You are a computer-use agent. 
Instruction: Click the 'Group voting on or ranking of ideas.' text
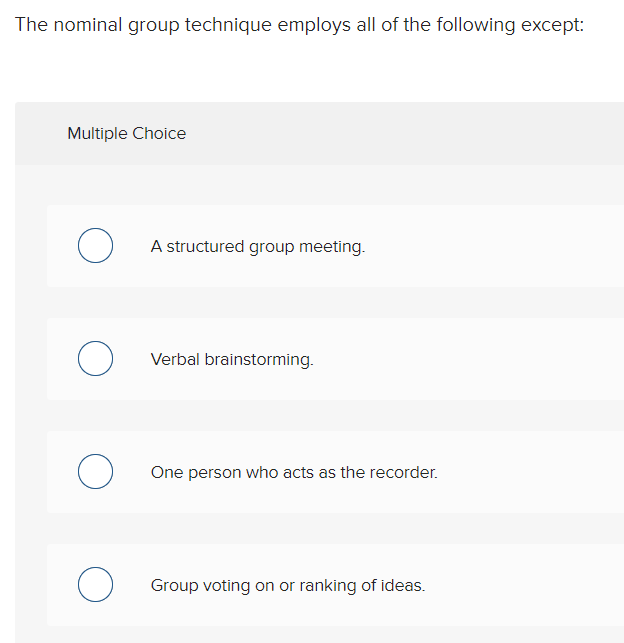pos(287,585)
